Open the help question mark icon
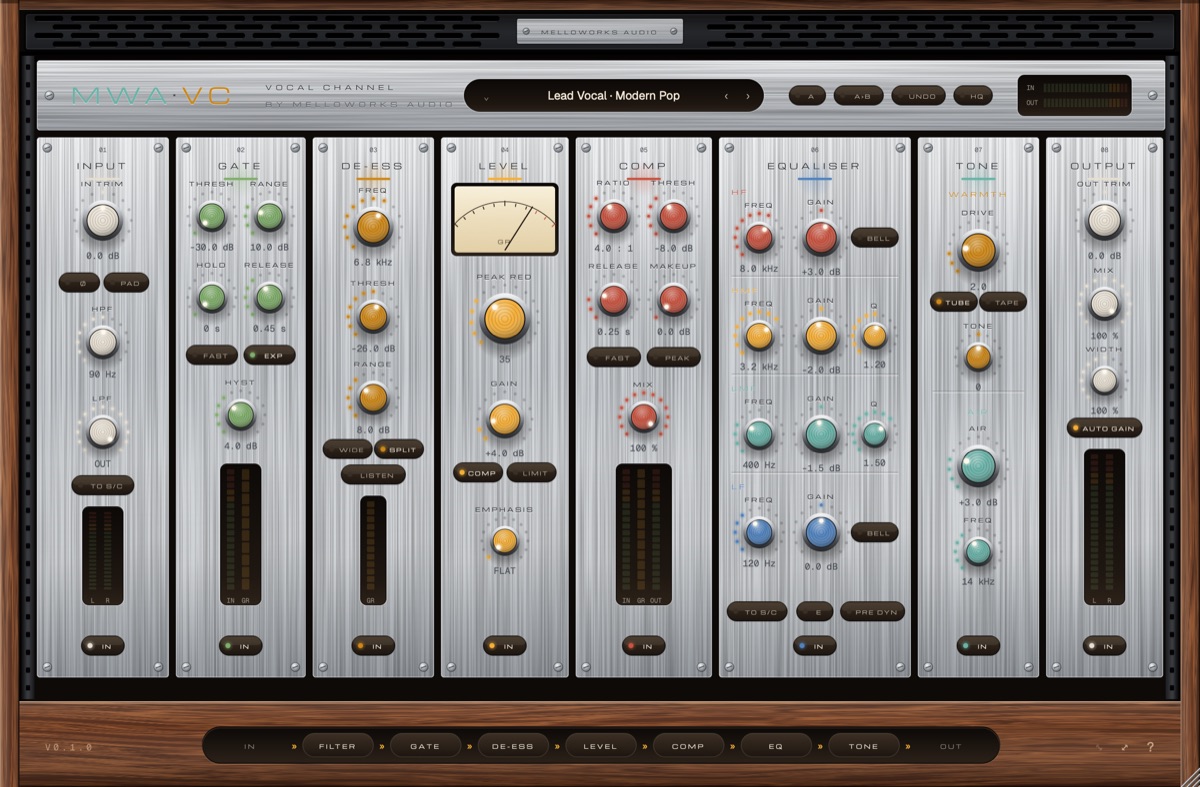 click(1150, 747)
